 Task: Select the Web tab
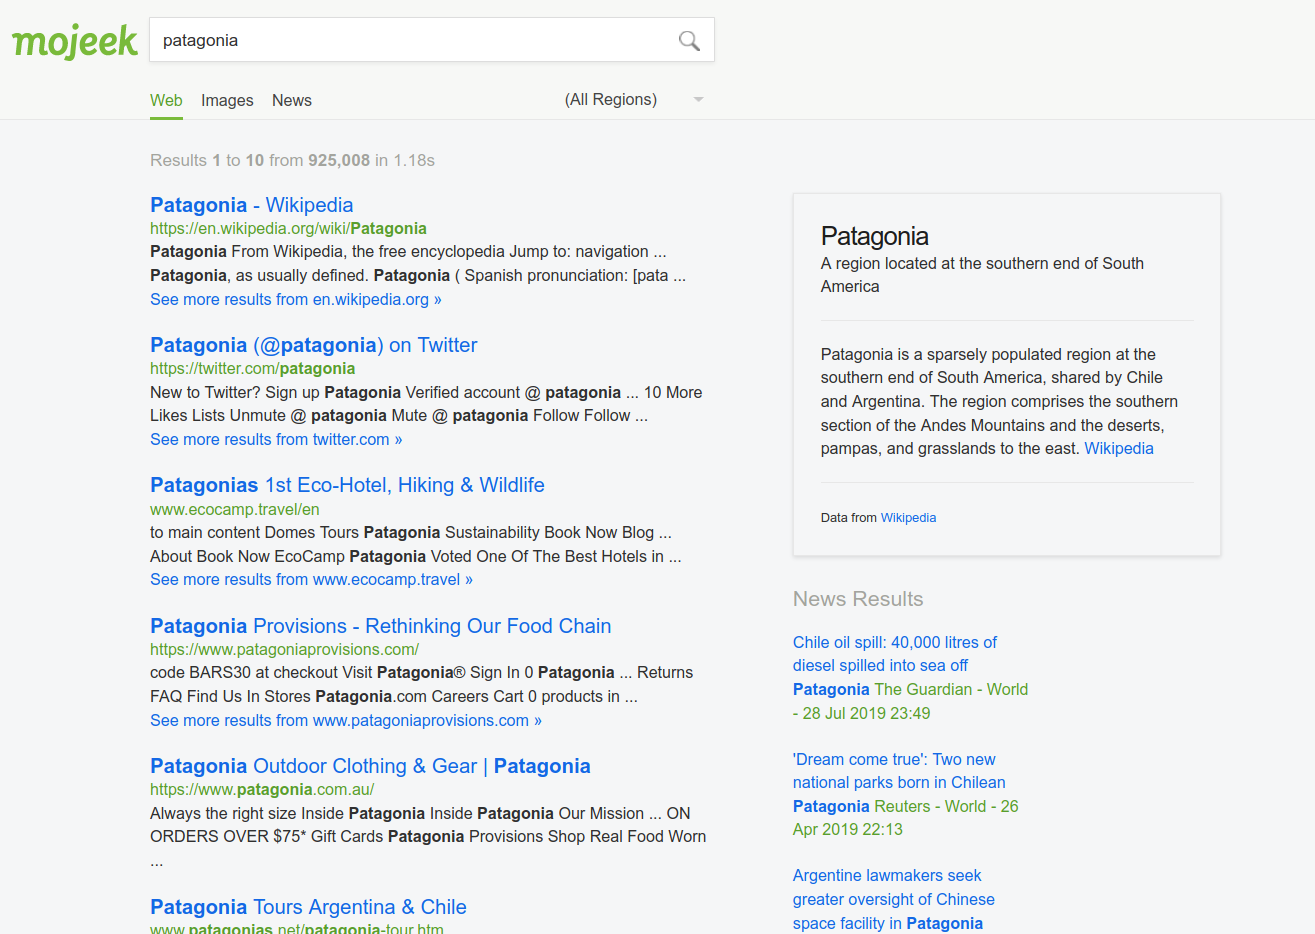point(166,100)
